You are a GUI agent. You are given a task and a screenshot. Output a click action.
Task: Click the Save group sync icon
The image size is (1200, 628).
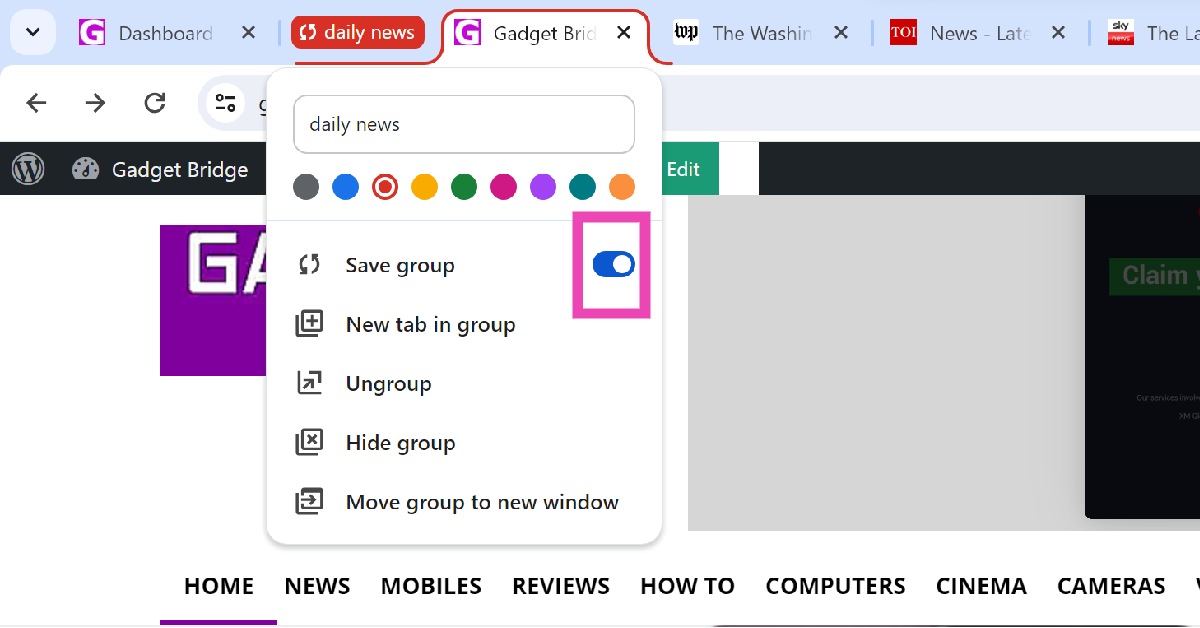309,265
